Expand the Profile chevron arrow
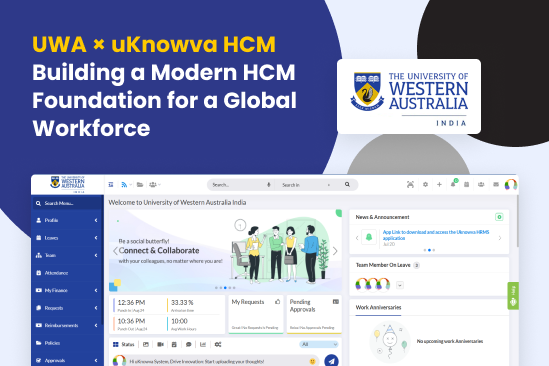 pyautogui.click(x=96, y=220)
